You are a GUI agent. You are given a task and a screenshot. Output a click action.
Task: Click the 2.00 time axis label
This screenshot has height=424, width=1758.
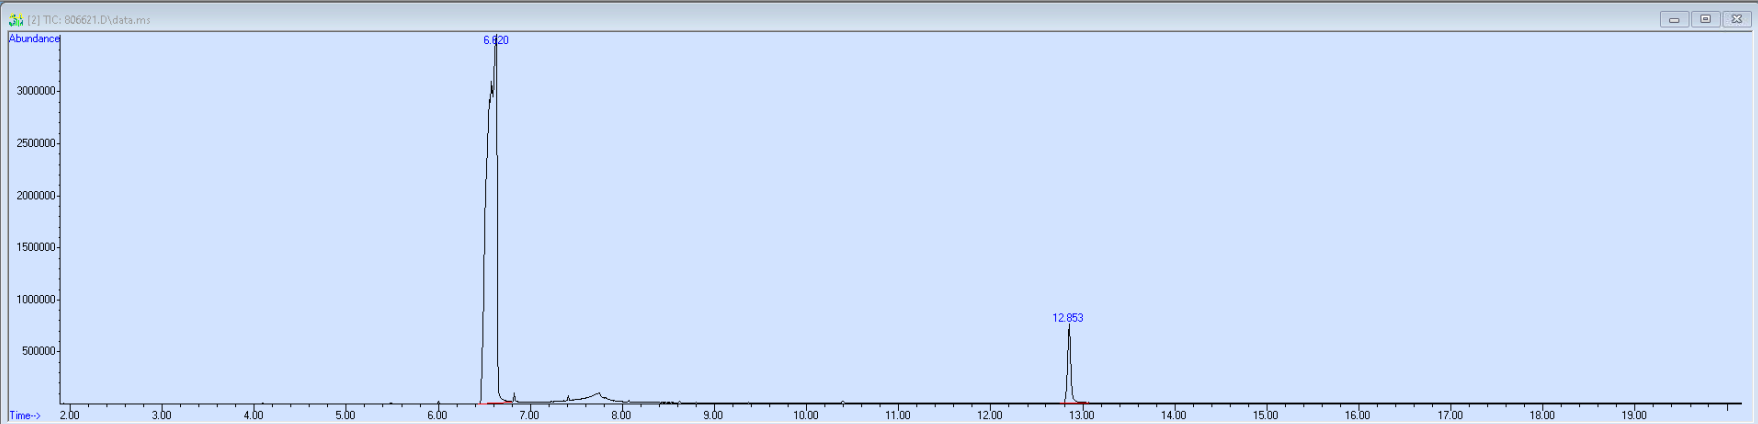coord(70,415)
